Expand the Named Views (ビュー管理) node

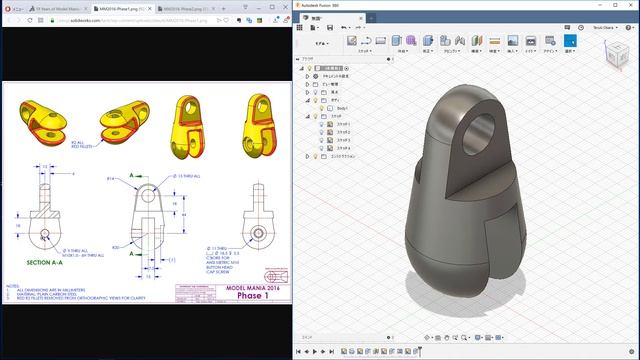[307, 84]
